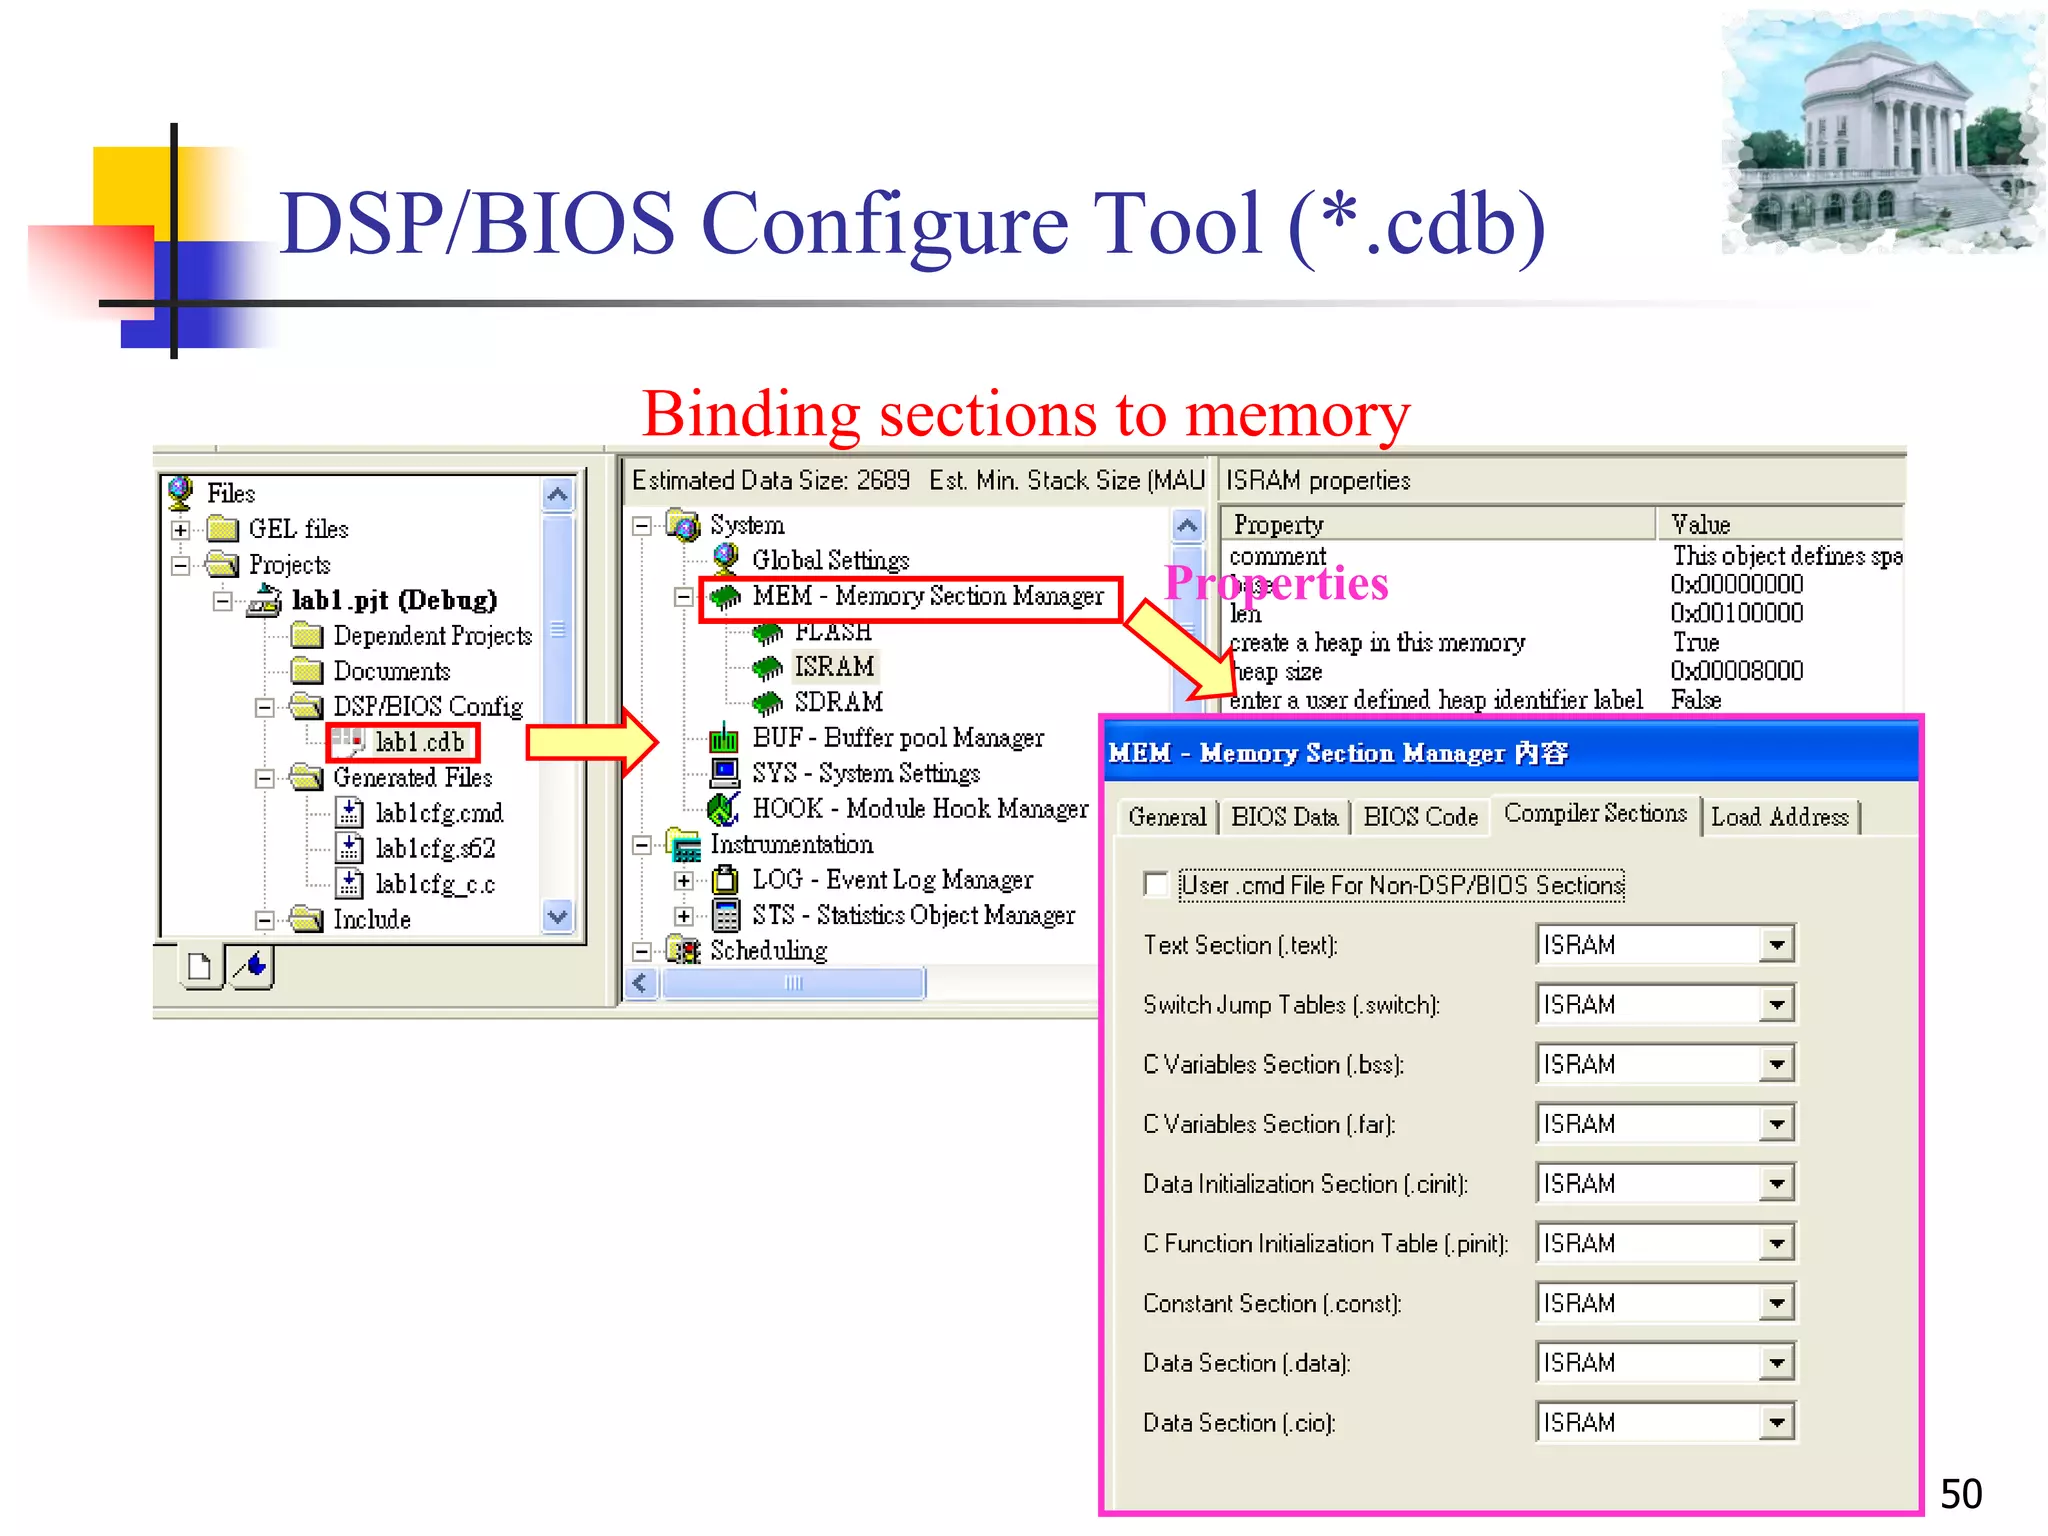
Task: Switch to the BIOS Code tab
Action: (1420, 817)
